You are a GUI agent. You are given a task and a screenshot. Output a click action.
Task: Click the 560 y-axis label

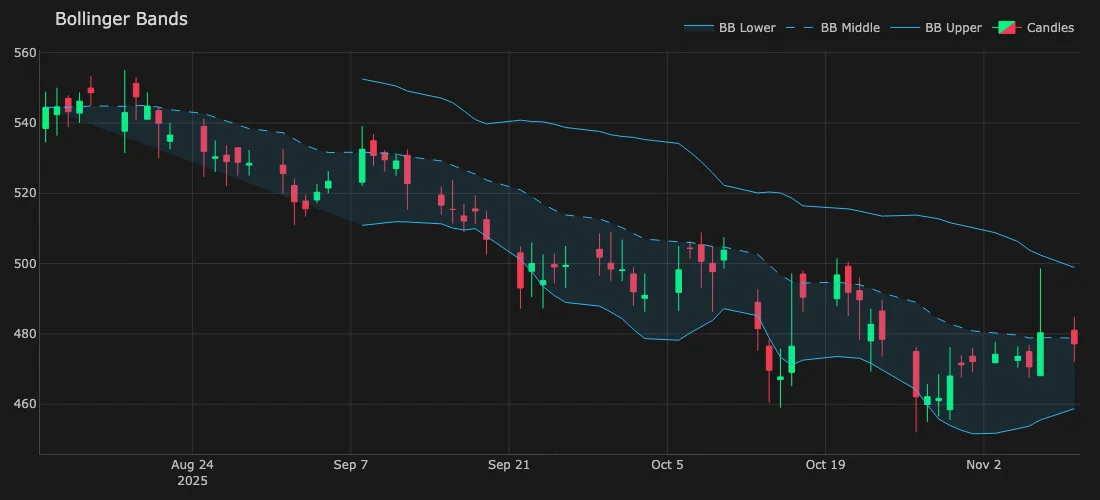pyautogui.click(x=25, y=53)
